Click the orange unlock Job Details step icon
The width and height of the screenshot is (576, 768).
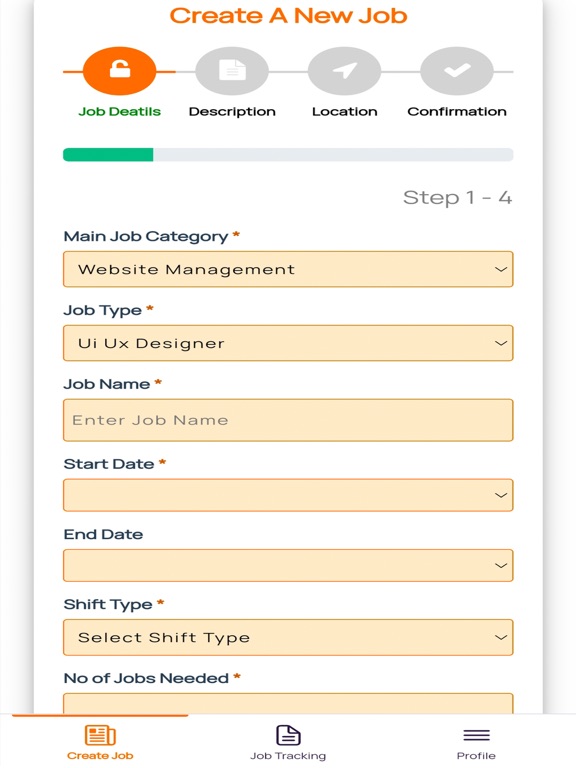click(x=120, y=71)
